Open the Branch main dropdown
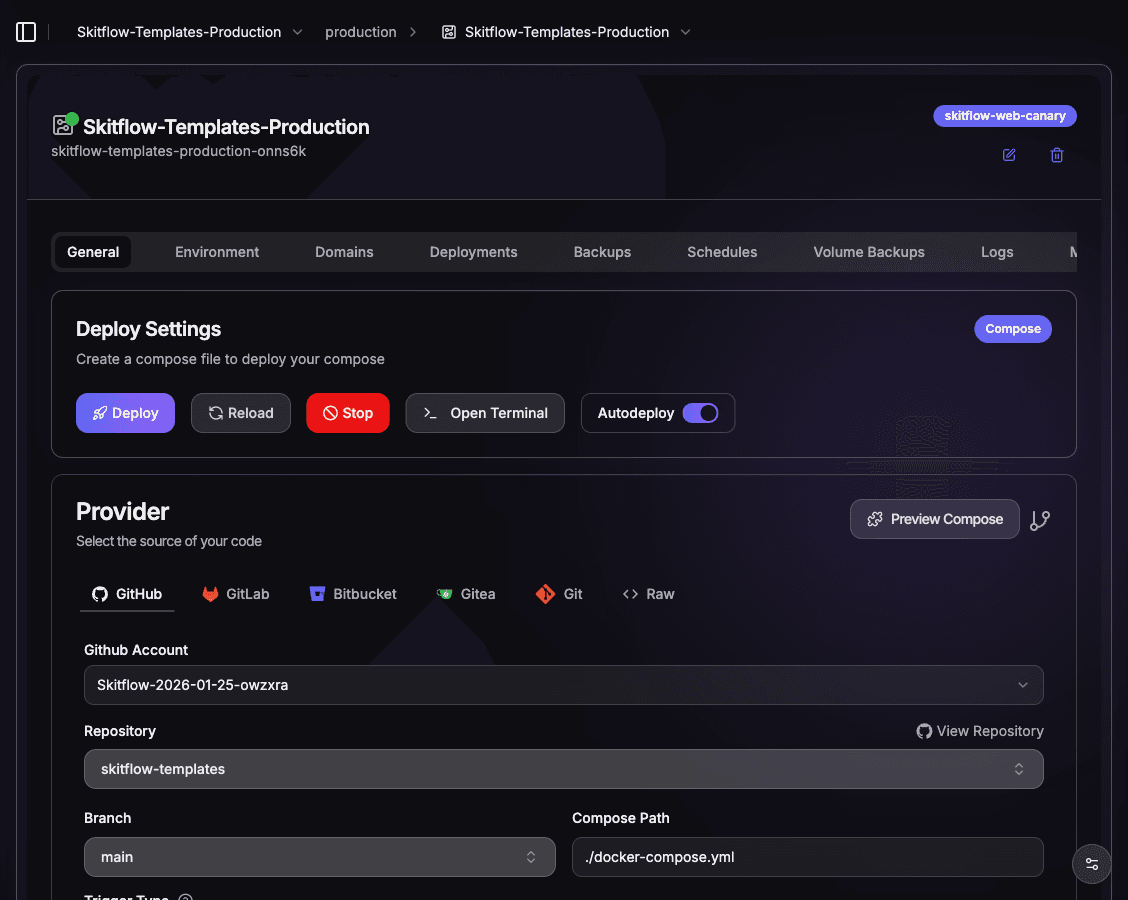 click(x=319, y=857)
